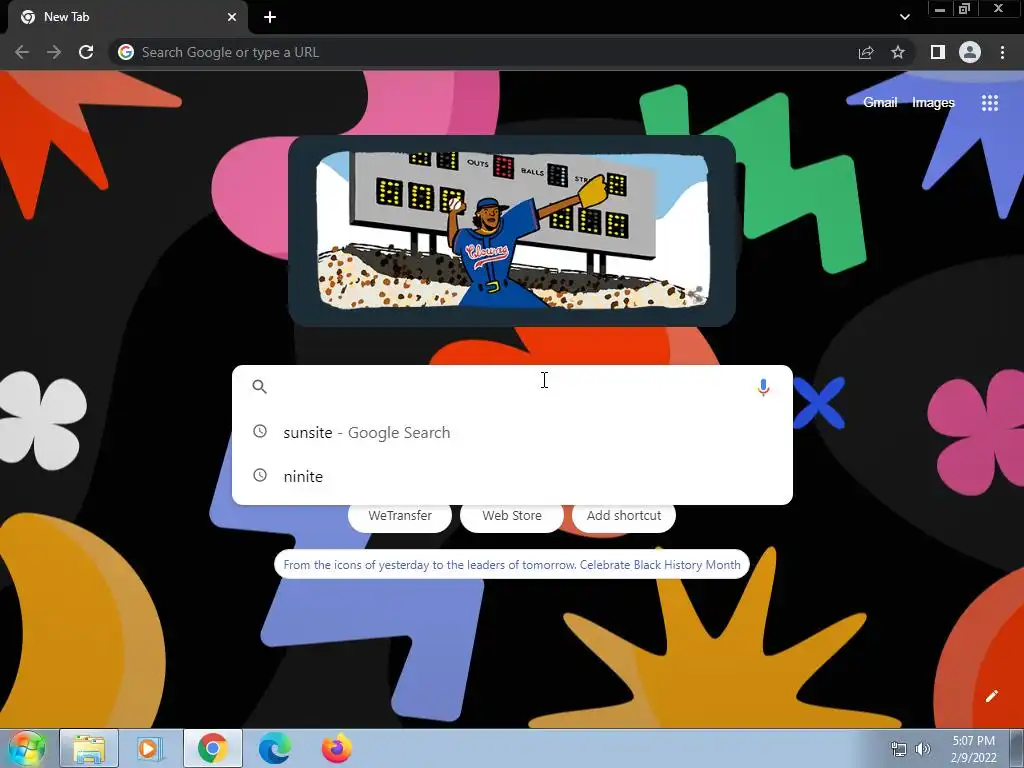Open Firefox from the taskbar

[x=336, y=748]
